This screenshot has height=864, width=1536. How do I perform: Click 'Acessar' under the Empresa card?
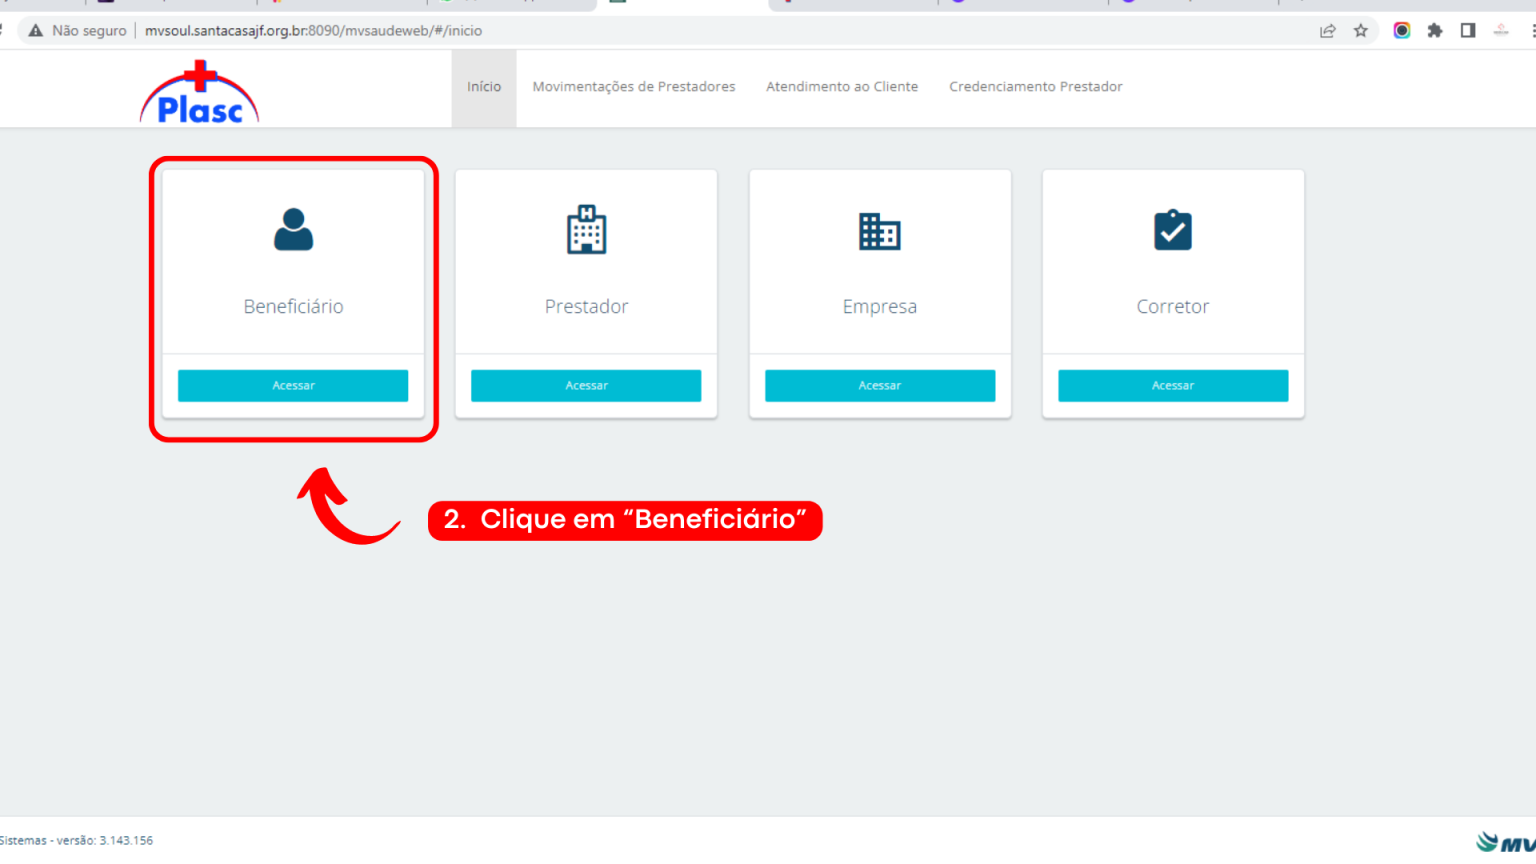point(880,385)
